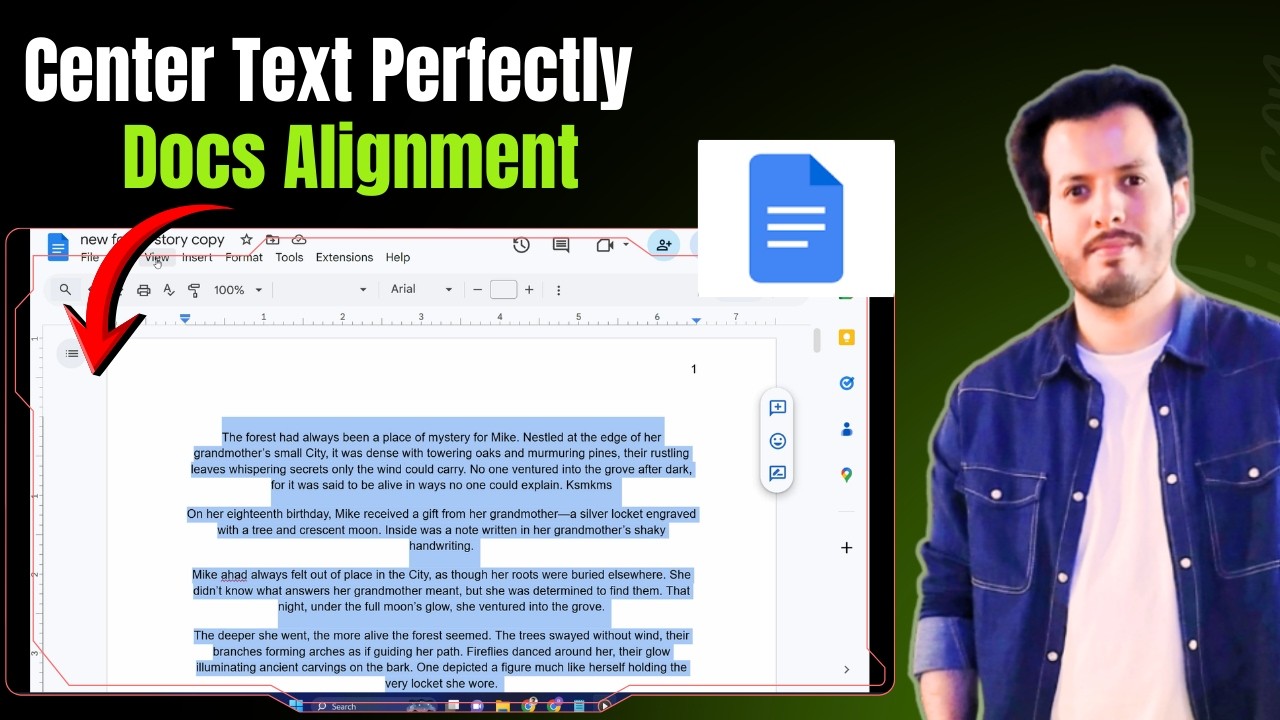
Task: Suggest edits from the side bubble icon
Action: point(777,474)
